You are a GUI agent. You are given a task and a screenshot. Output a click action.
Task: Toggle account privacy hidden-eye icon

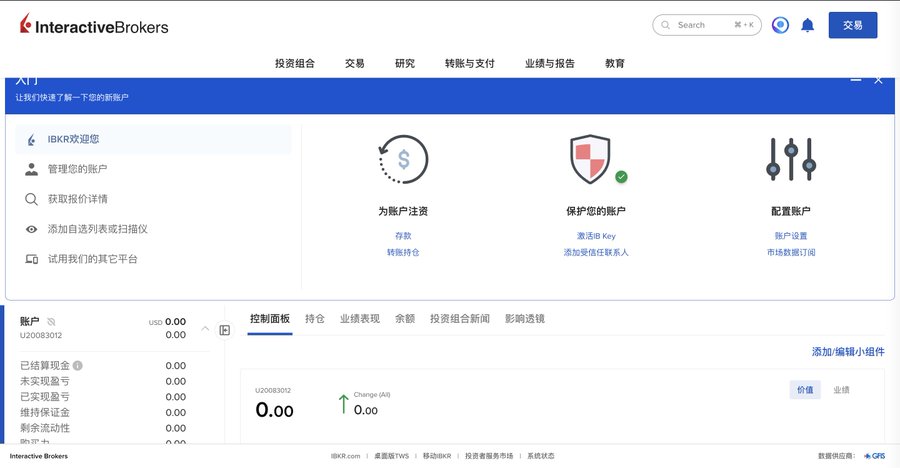51,322
